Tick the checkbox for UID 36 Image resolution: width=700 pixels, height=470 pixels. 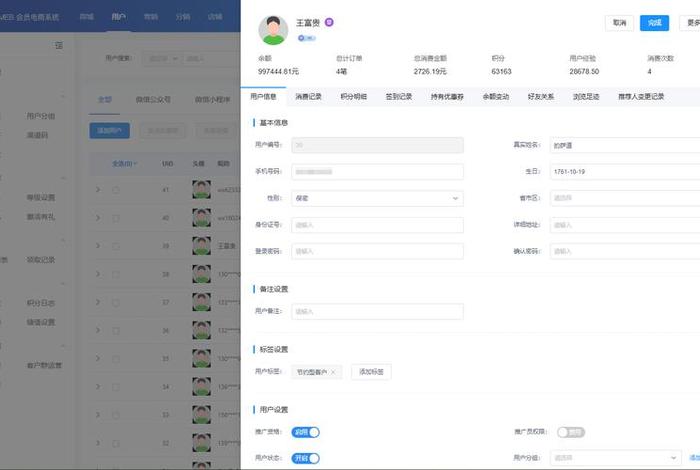click(116, 331)
